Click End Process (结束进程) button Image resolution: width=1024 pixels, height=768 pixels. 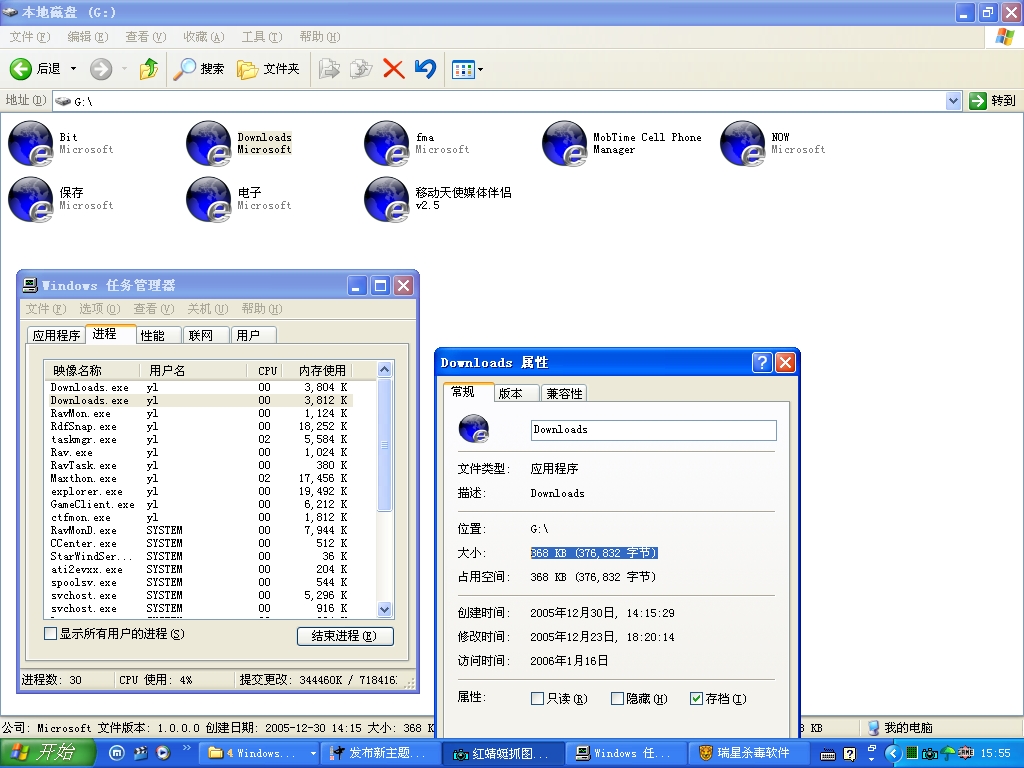pyautogui.click(x=345, y=635)
